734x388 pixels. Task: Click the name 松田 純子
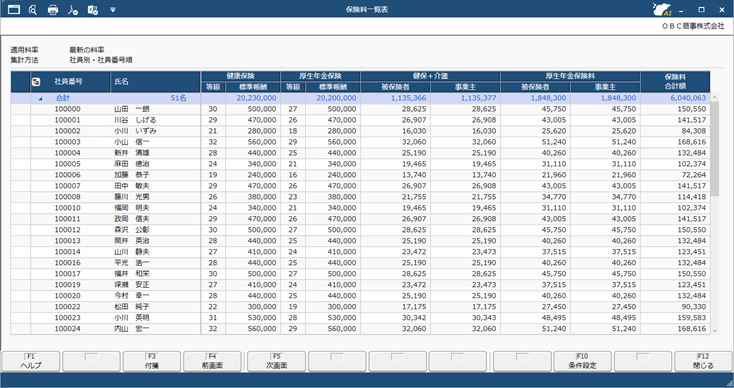click(132, 307)
